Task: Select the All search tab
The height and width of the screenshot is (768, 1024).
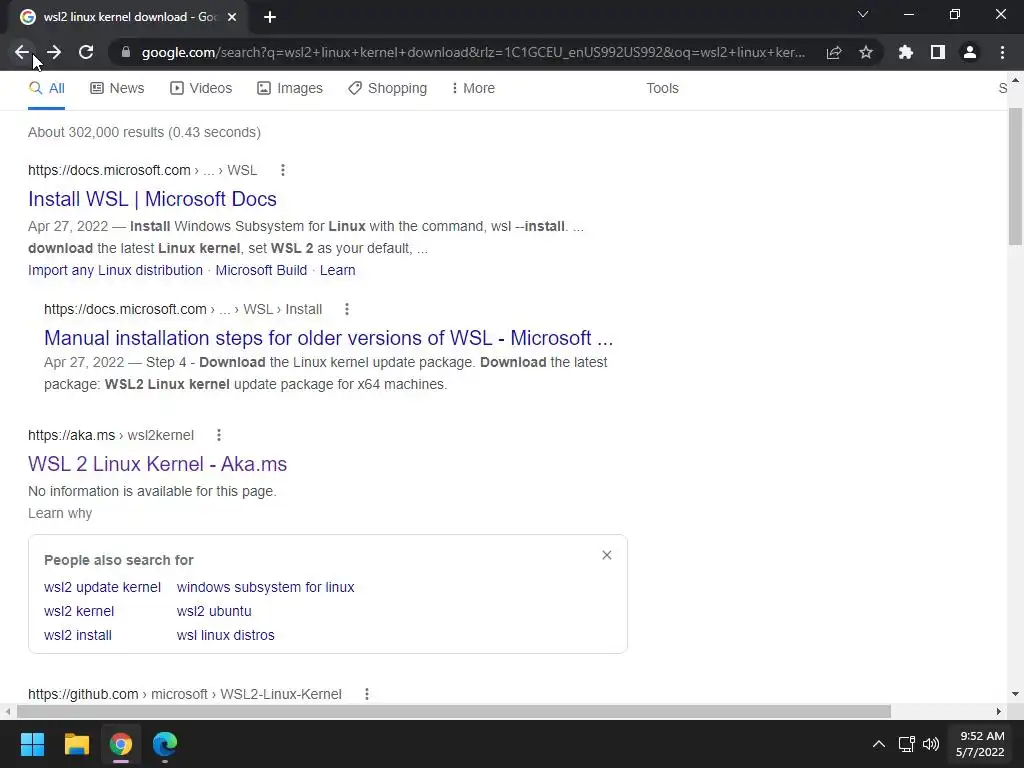Action: pyautogui.click(x=46, y=88)
